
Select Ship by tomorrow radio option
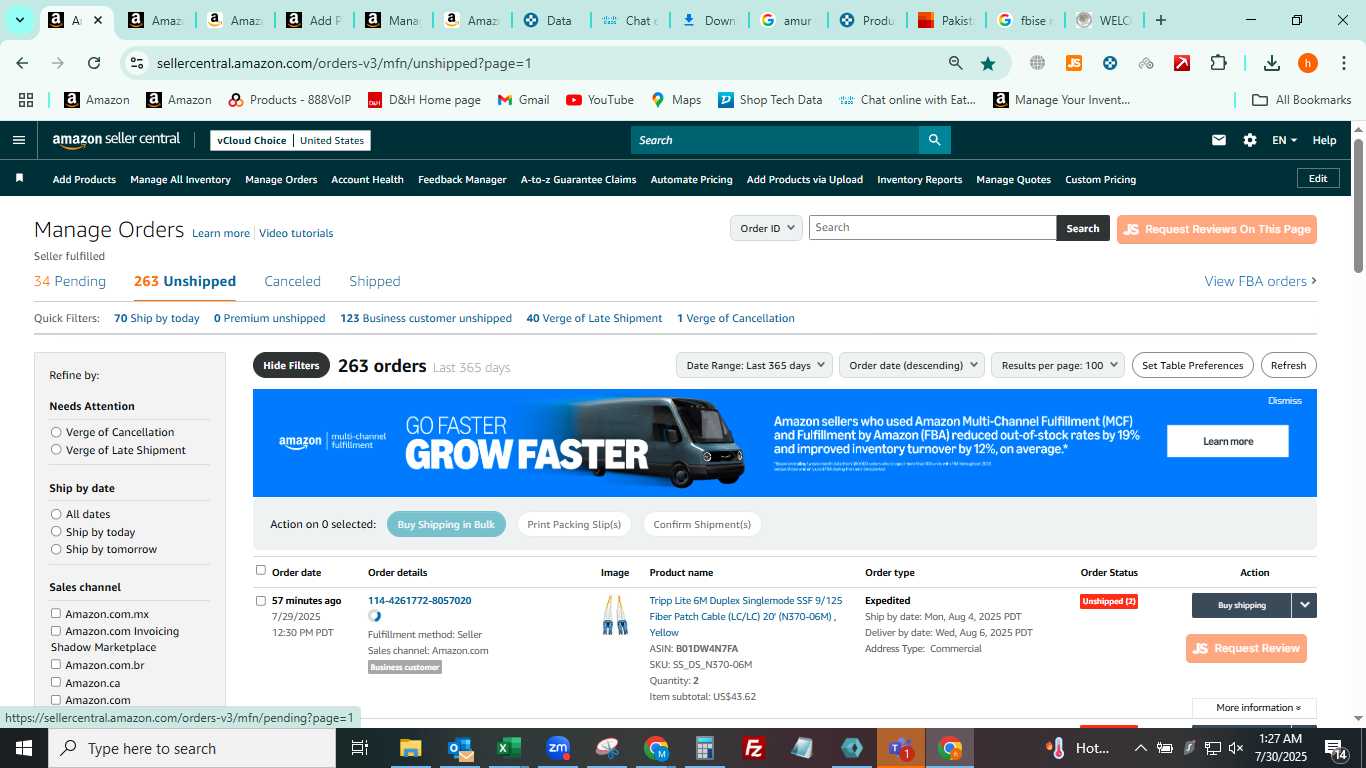tap(56, 549)
